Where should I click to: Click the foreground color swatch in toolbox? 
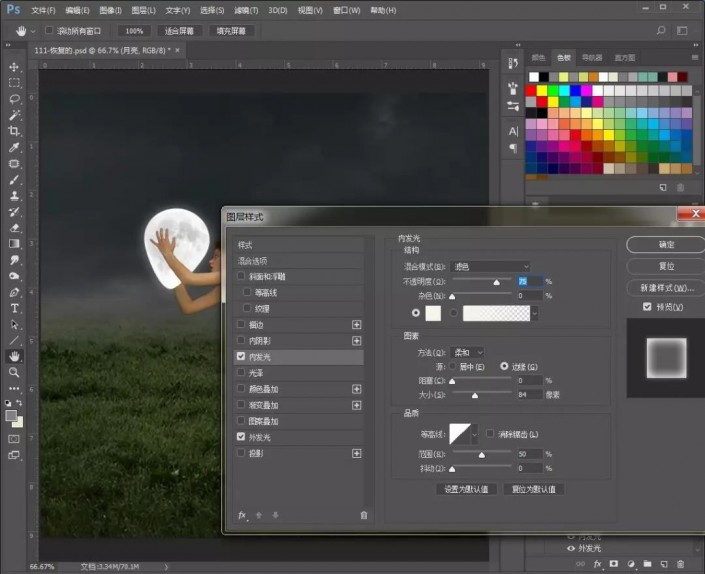click(11, 415)
